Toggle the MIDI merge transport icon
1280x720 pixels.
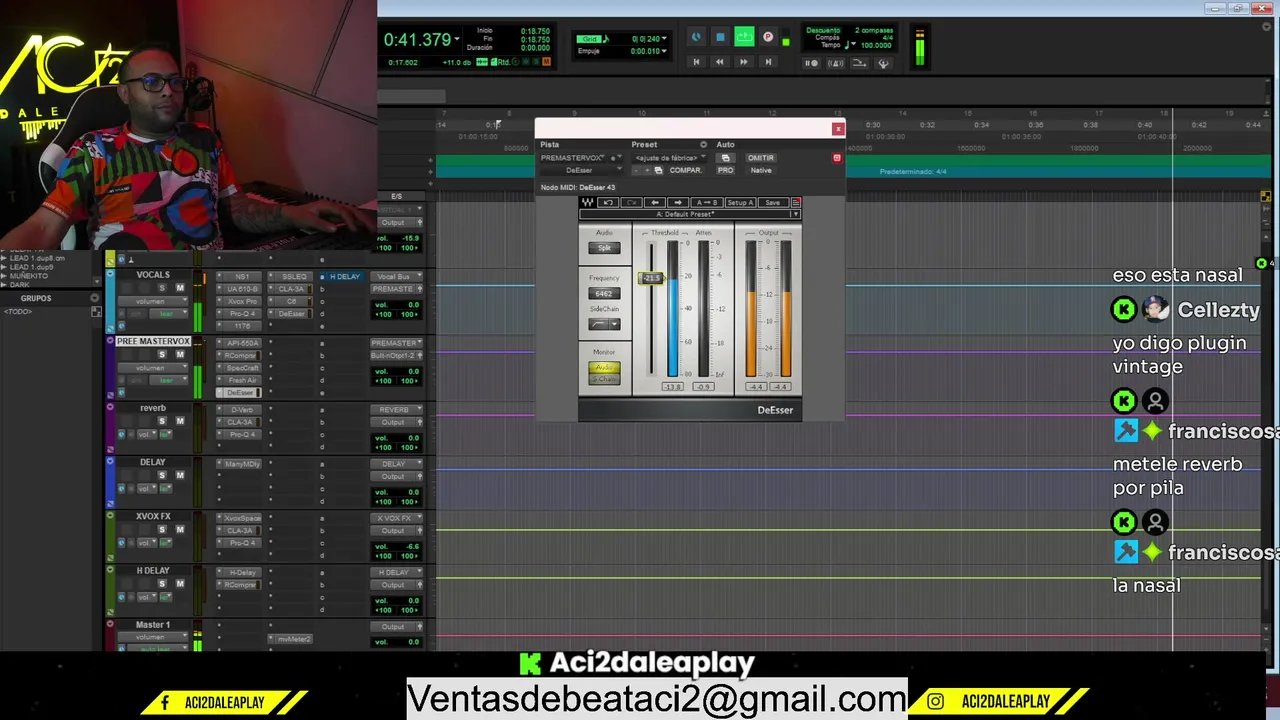tap(883, 63)
